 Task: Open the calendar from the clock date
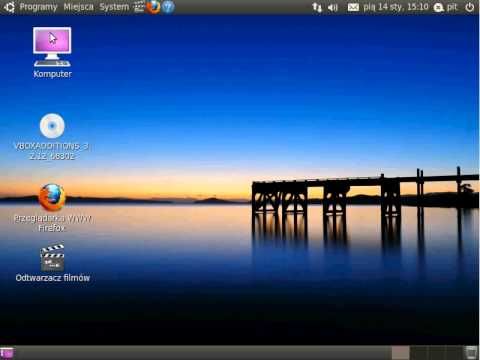pyautogui.click(x=396, y=7)
